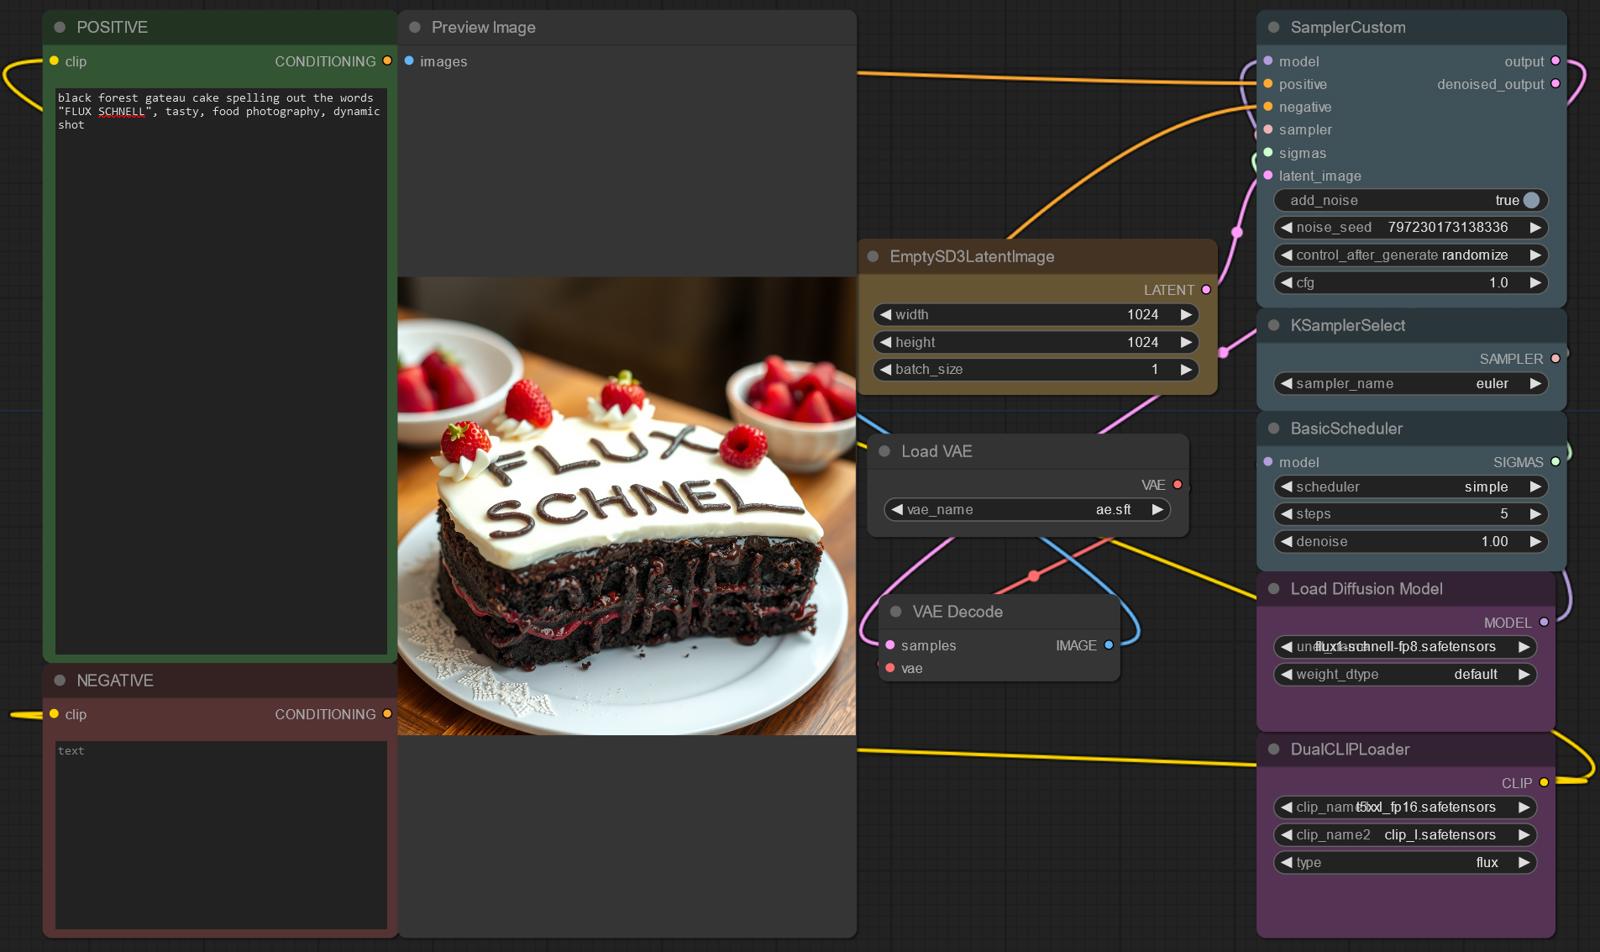Collapse the DualCLIPLoader node dot
The height and width of the screenshot is (952, 1600).
pos(1274,749)
